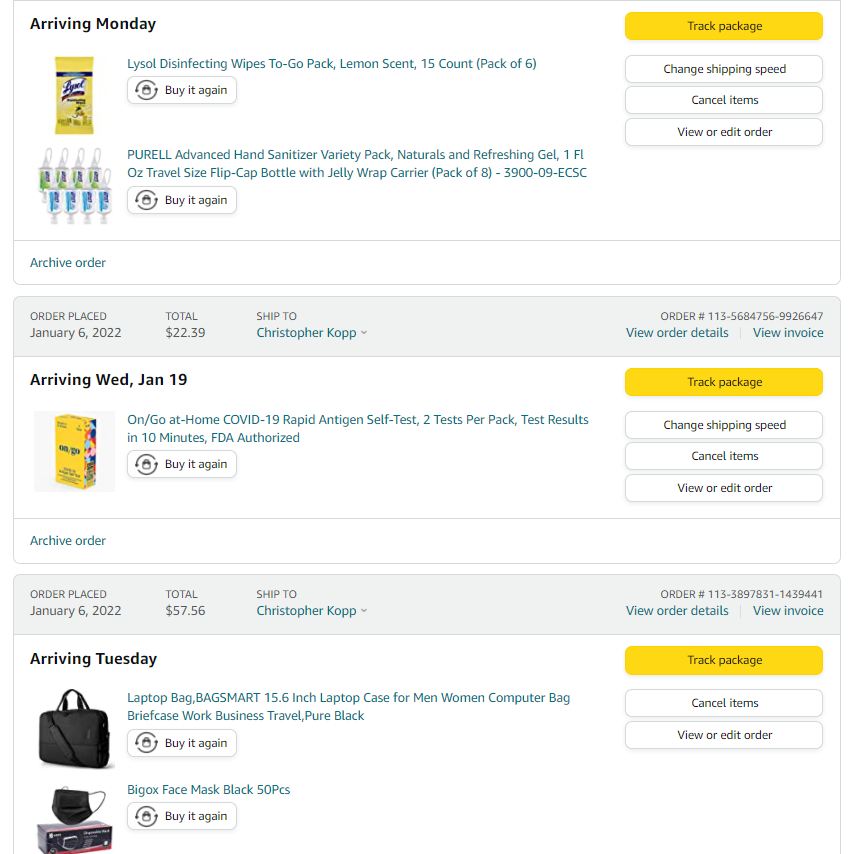Track package arriving Monday
Viewport: 851px width, 854px height.
point(724,26)
